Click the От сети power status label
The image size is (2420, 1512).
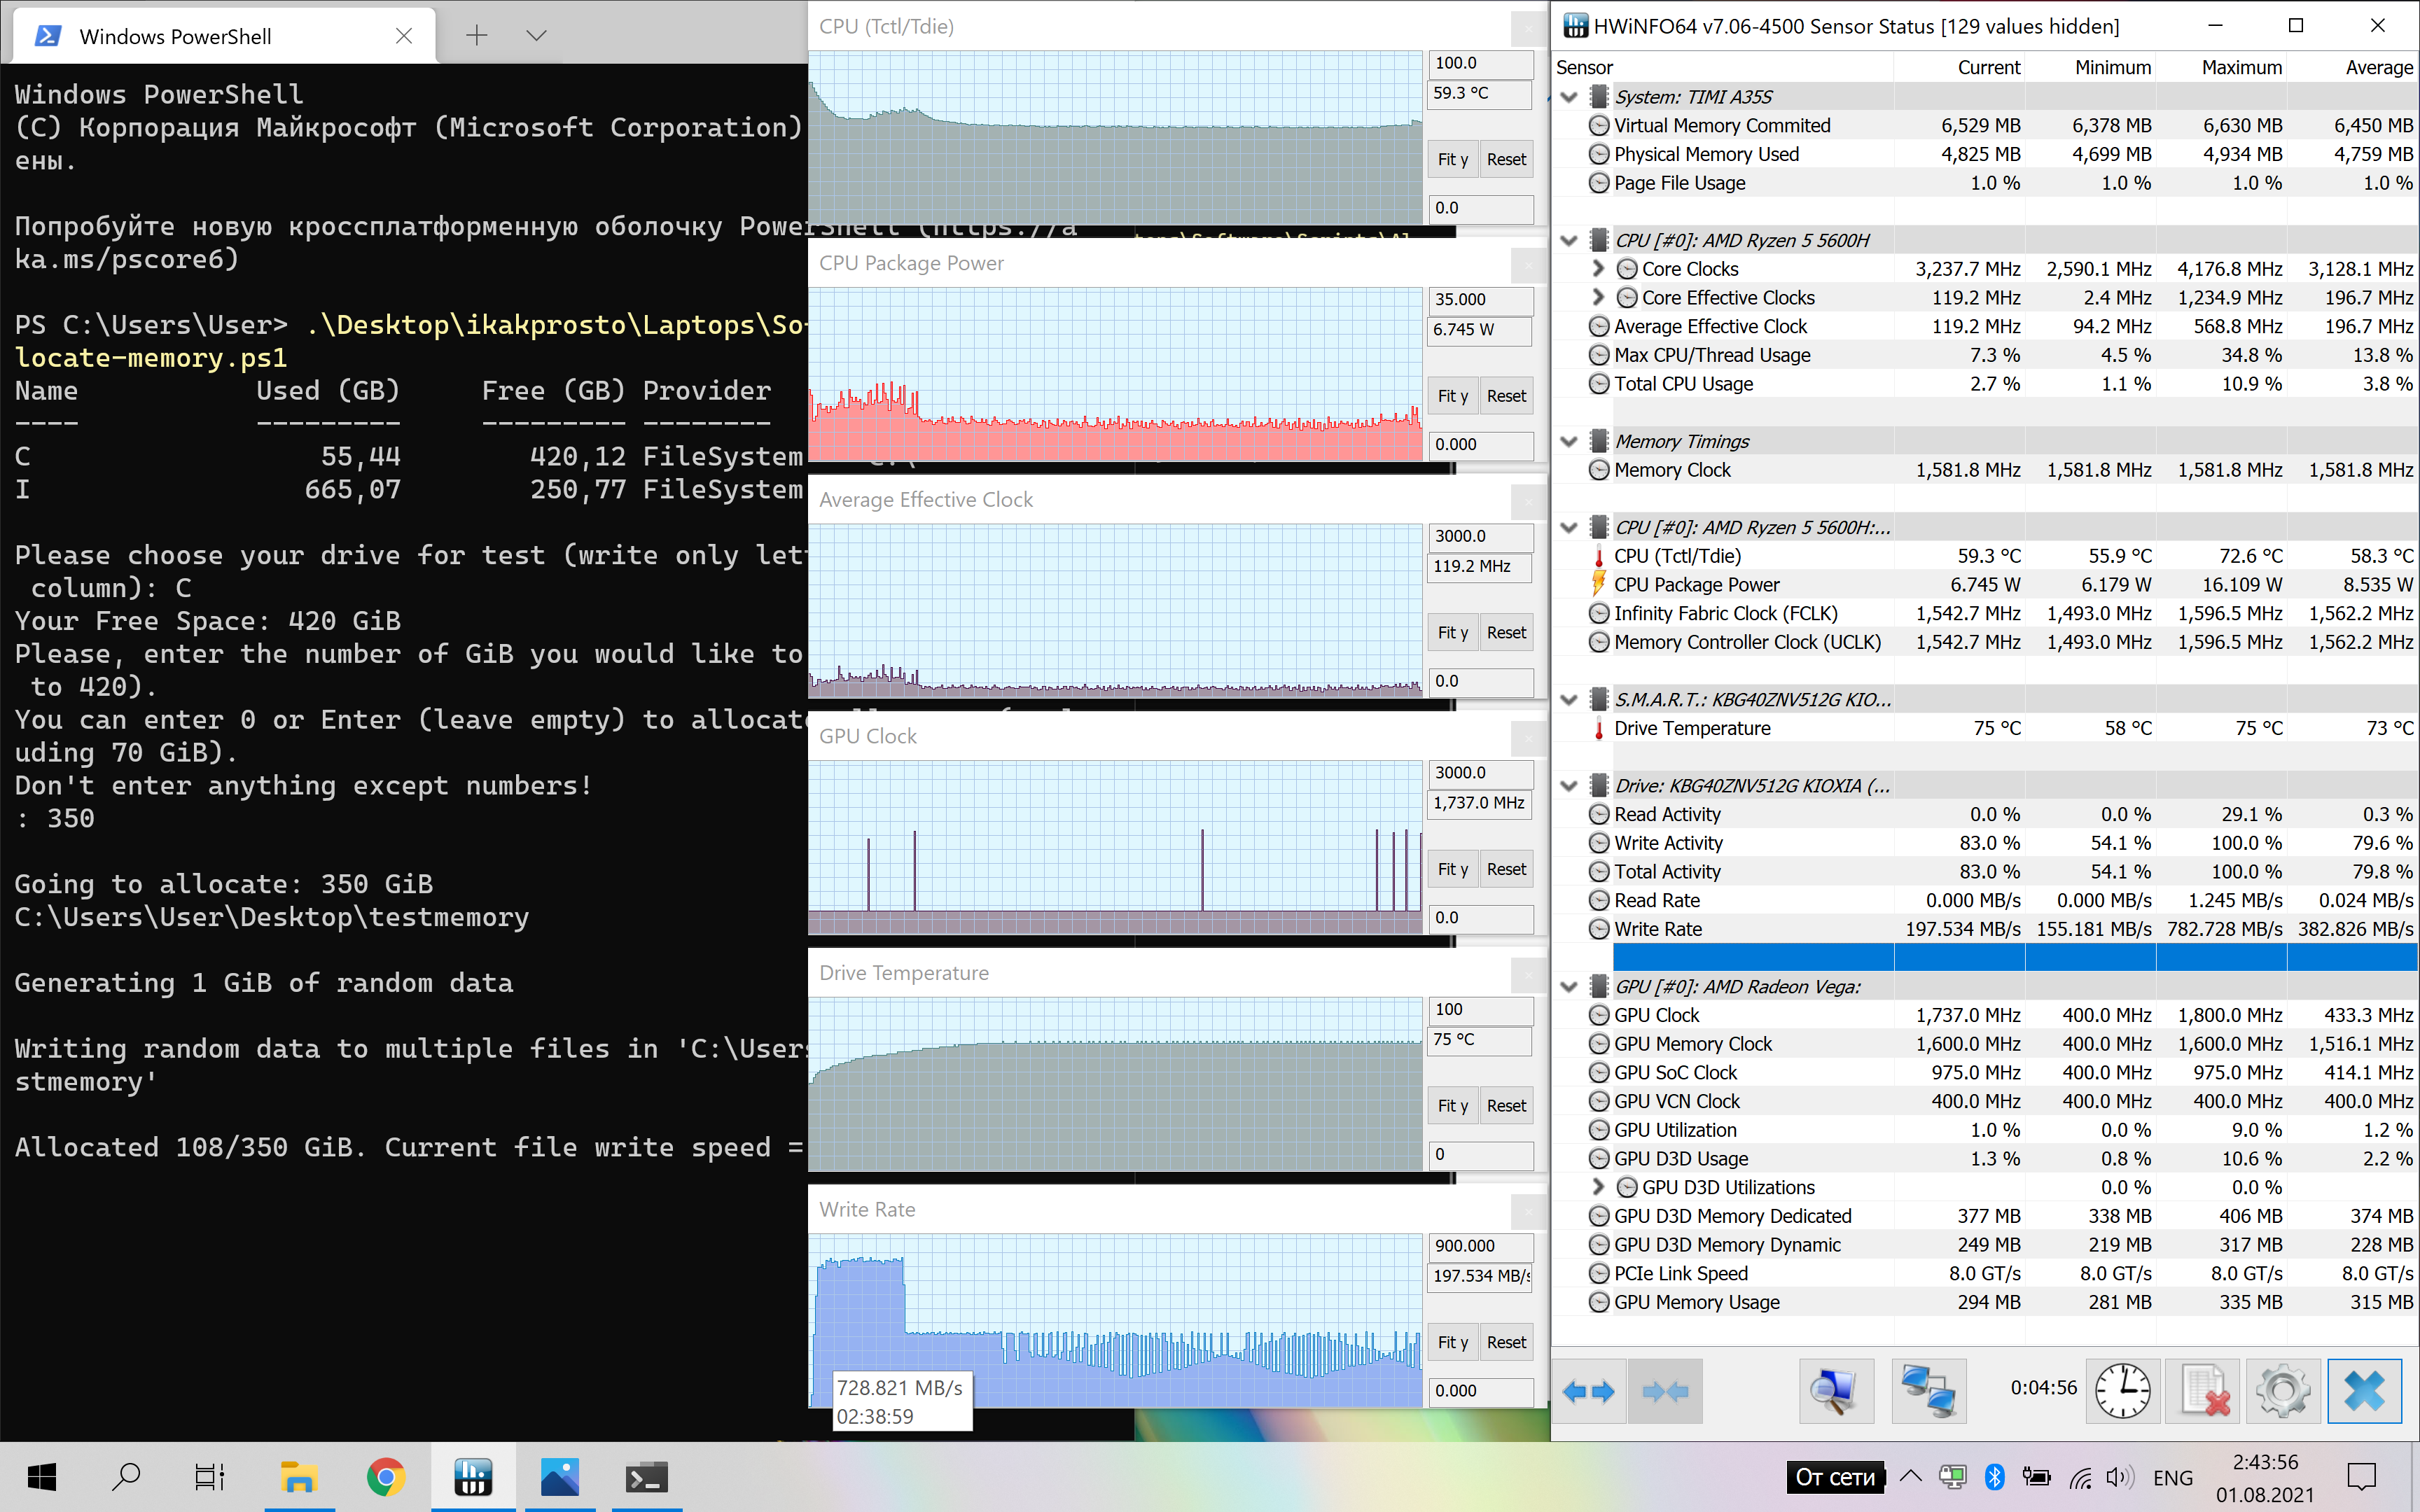[1835, 1477]
